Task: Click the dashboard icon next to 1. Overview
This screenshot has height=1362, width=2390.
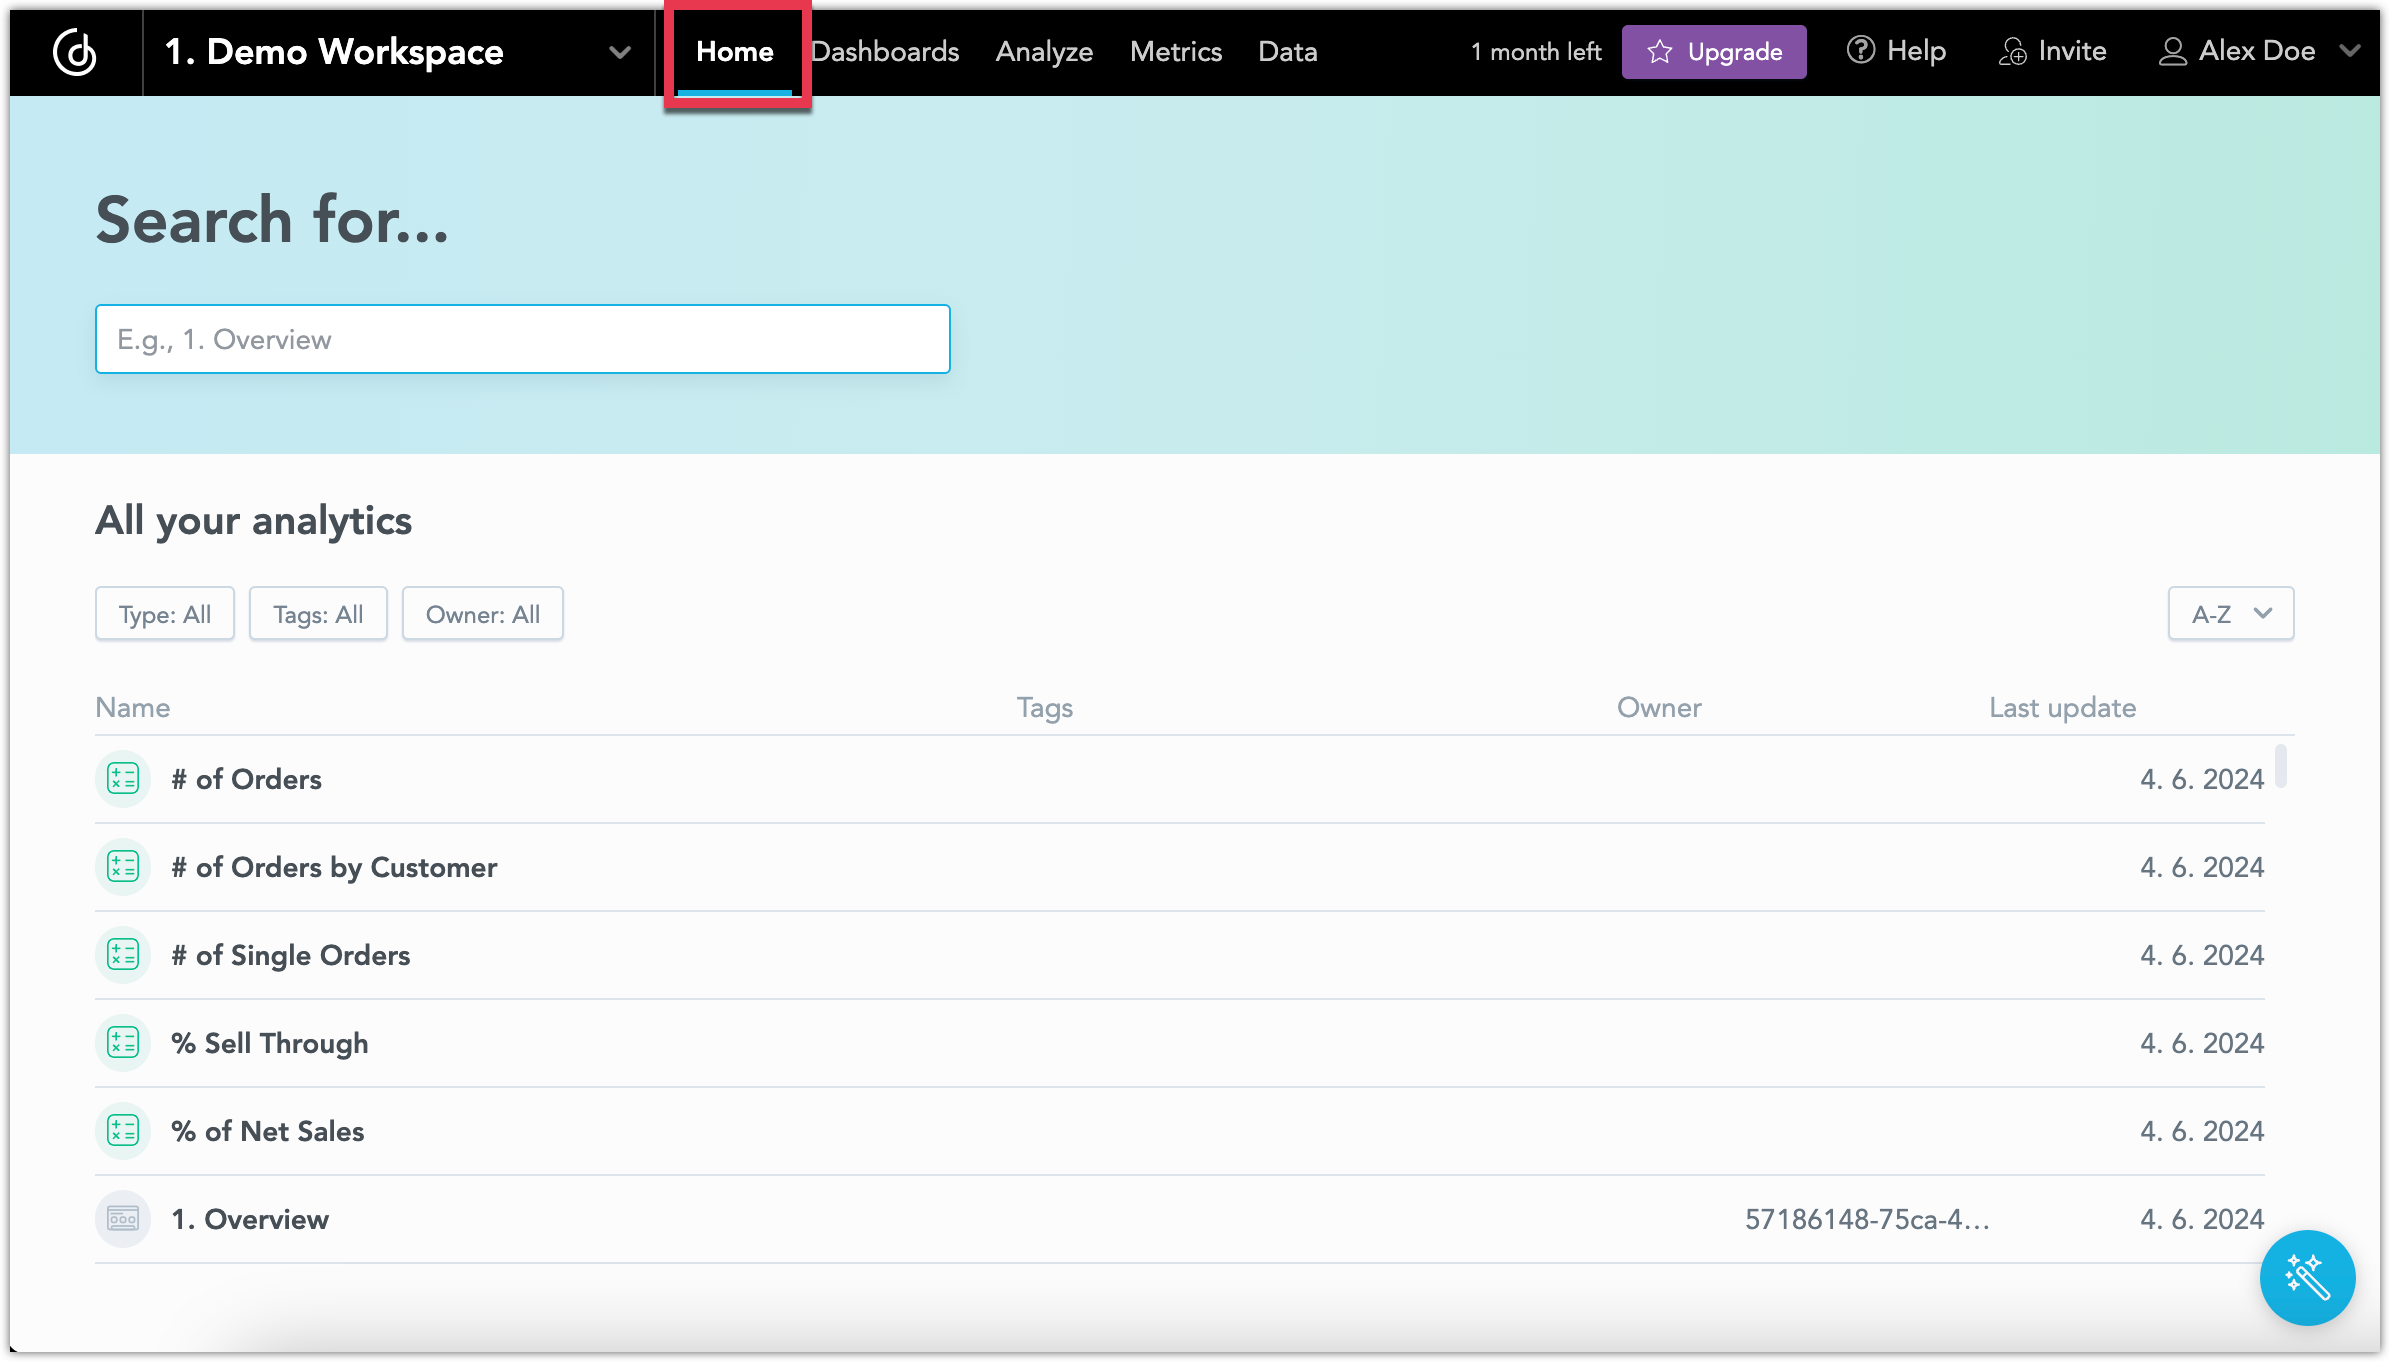Action: [x=122, y=1218]
